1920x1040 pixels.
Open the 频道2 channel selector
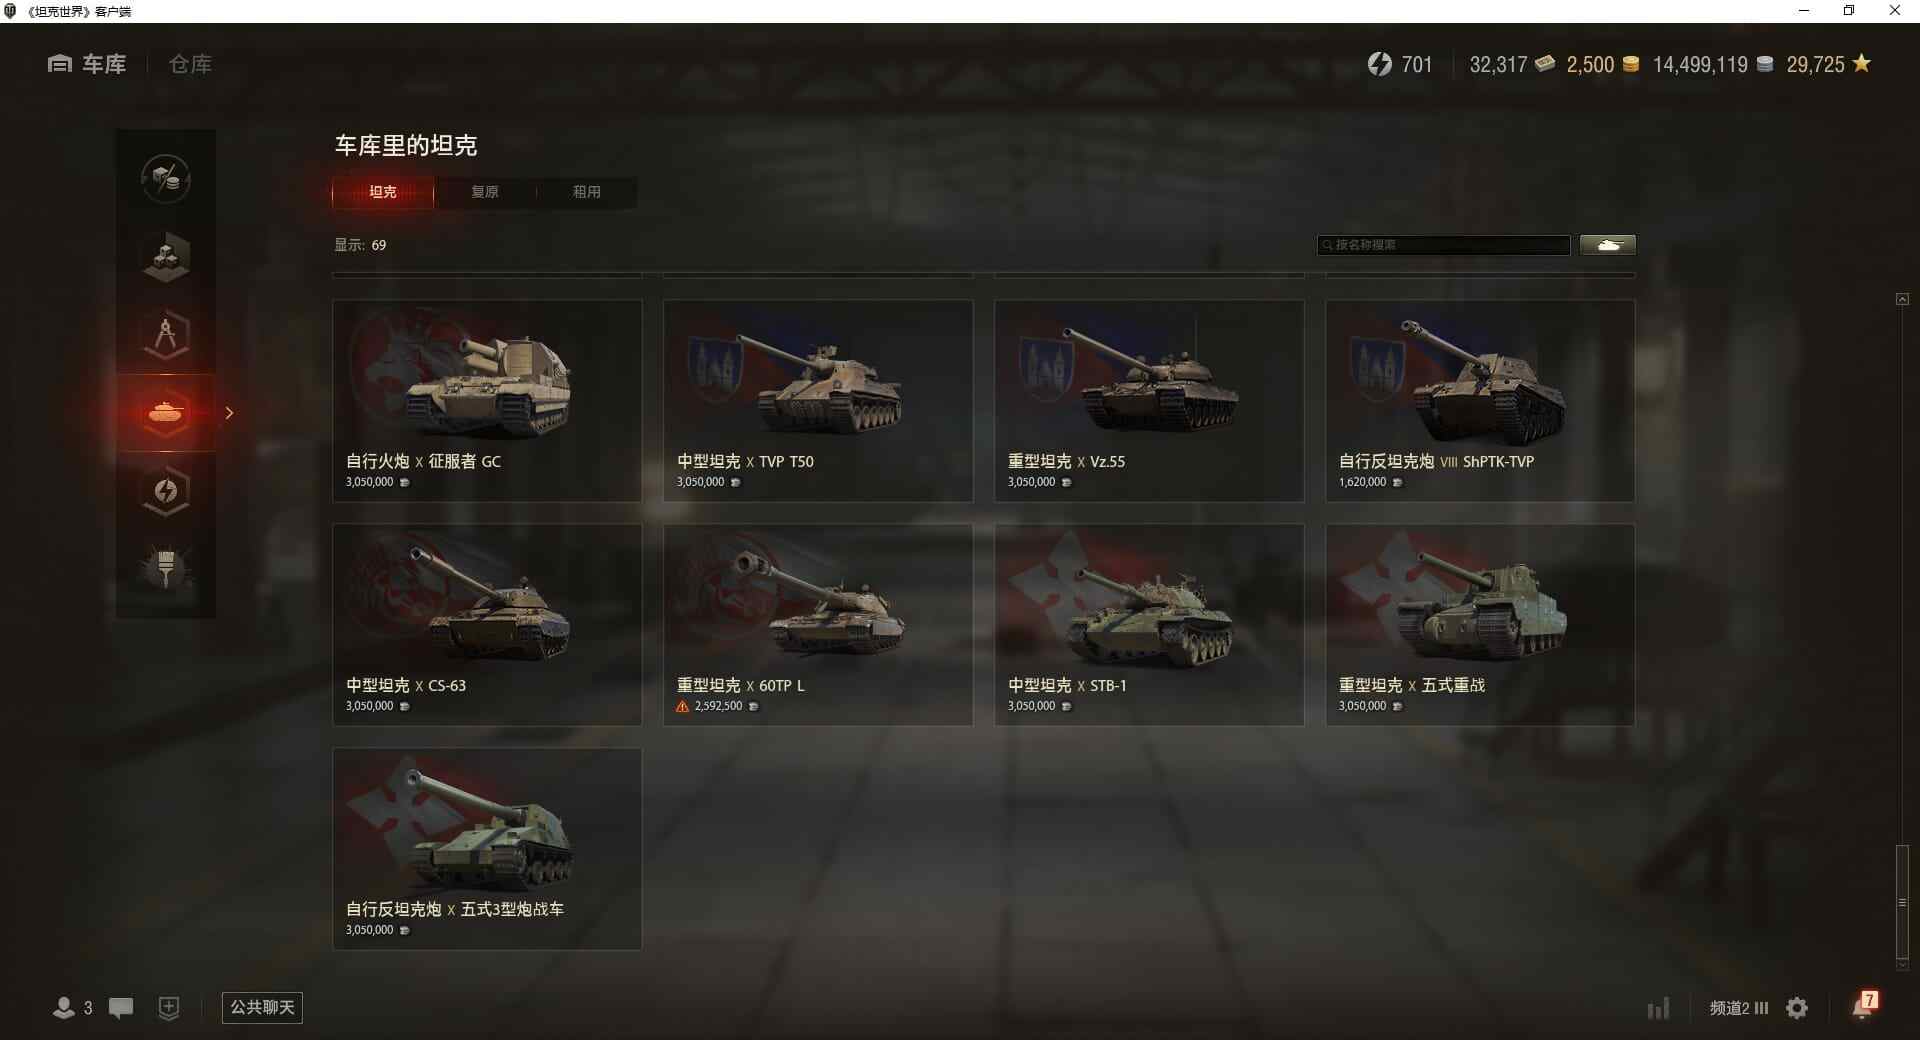coord(1738,1008)
